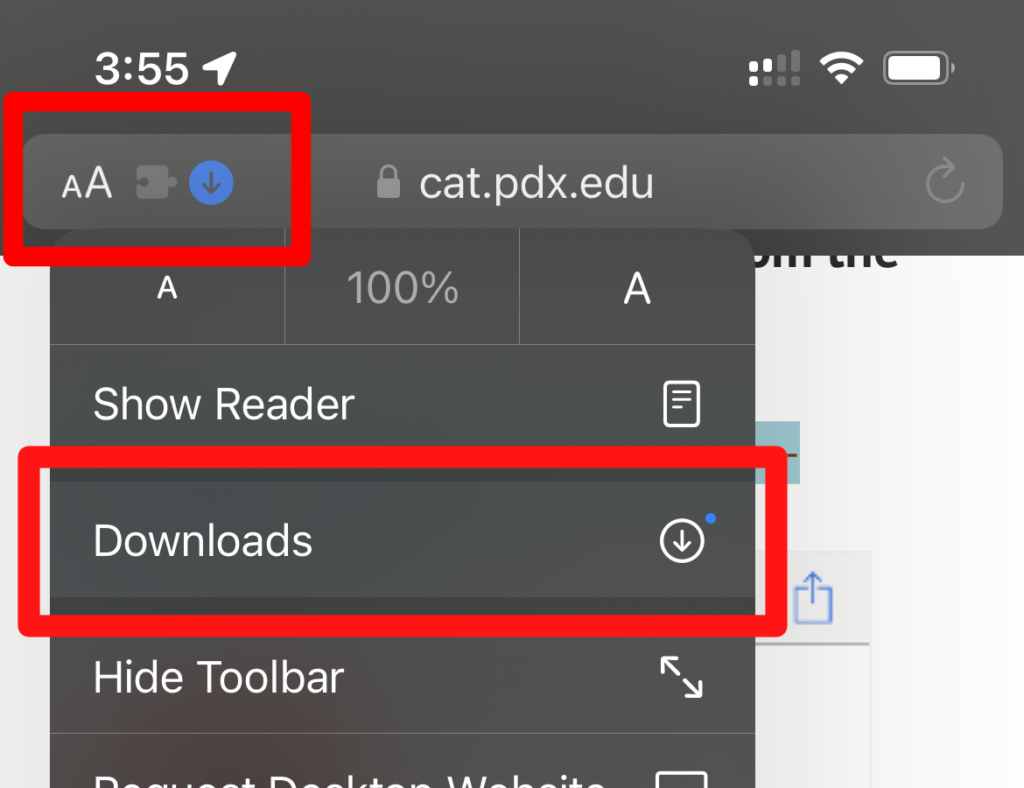Tap the diagonal arrows Hide Toolbar icon
The image size is (1024, 788).
[x=682, y=678]
